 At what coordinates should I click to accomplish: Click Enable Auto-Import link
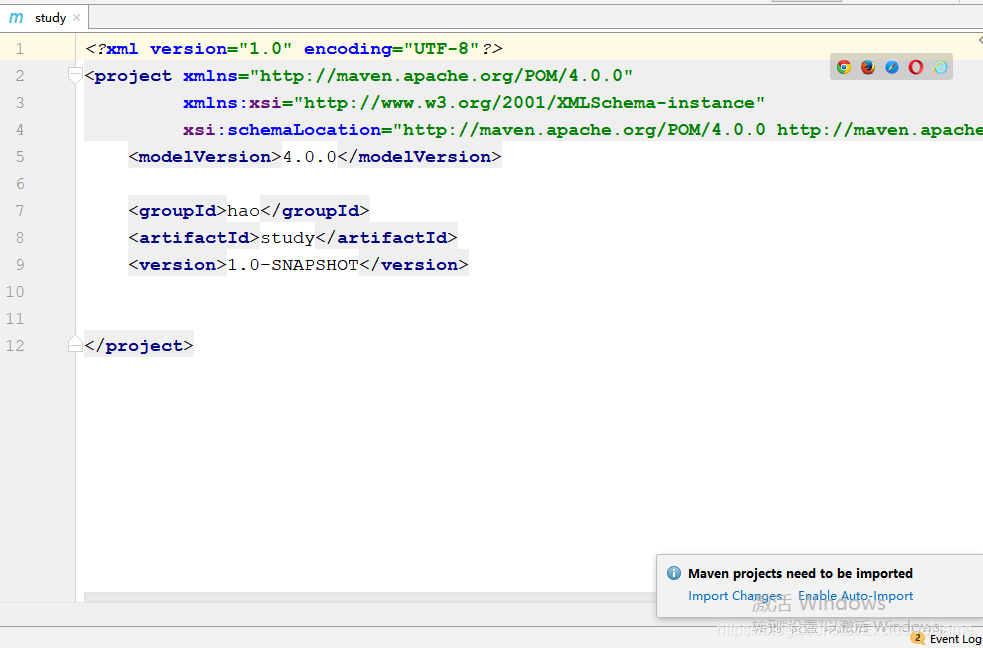click(855, 596)
